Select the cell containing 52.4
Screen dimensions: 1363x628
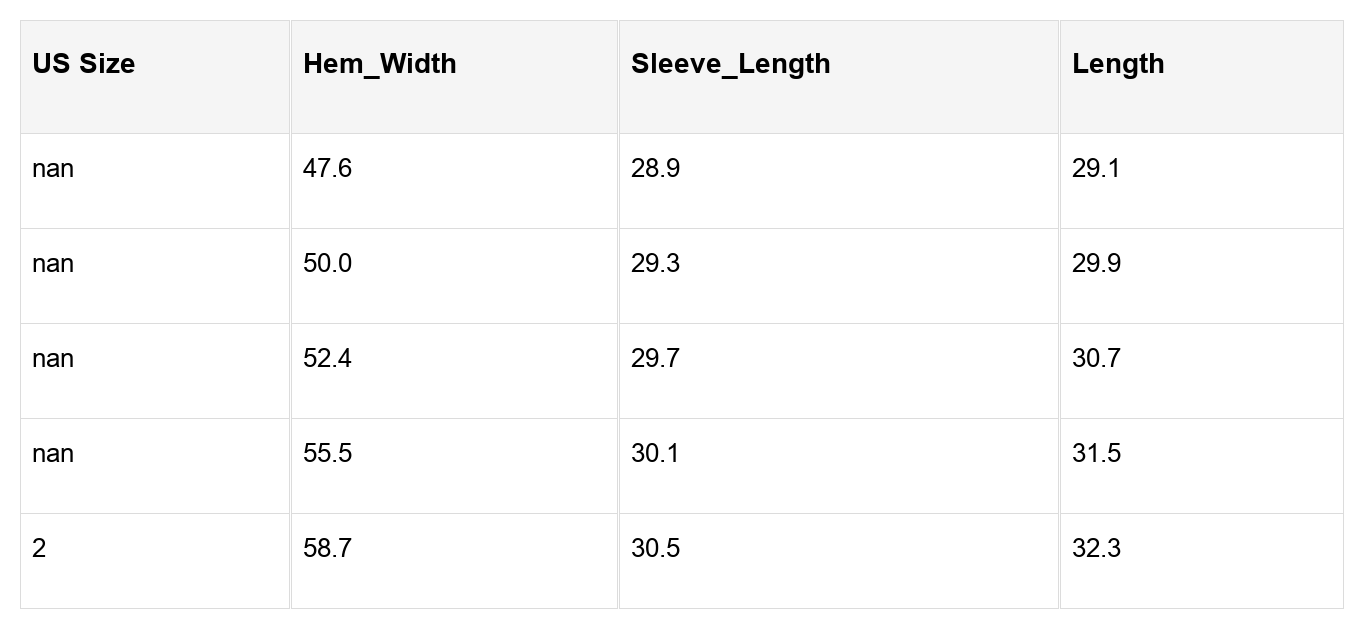pos(328,359)
